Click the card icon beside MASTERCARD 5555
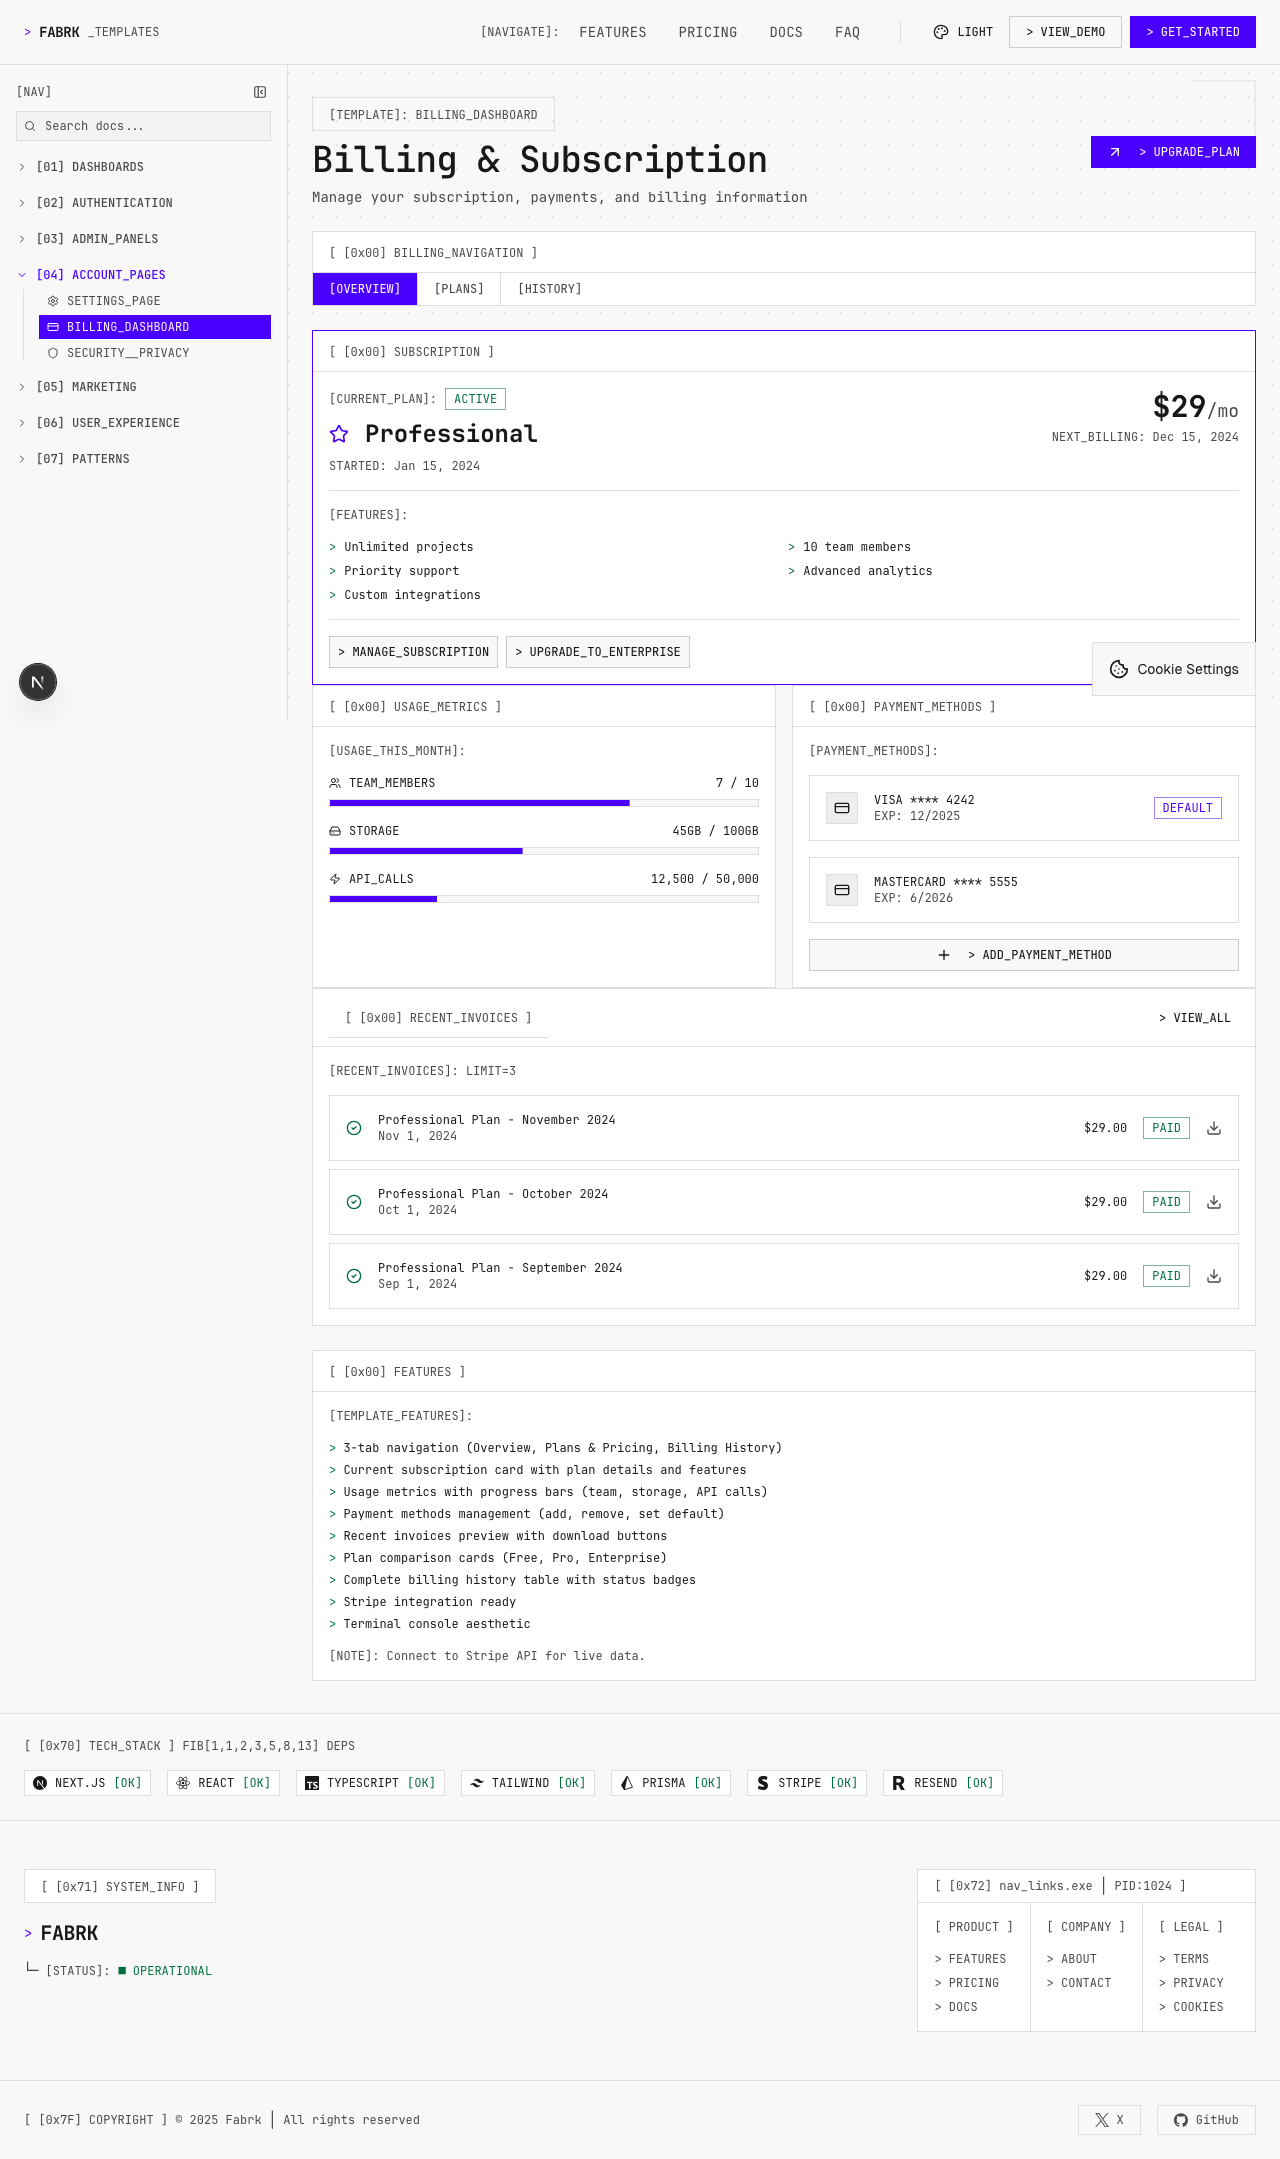Image resolution: width=1280 pixels, height=2159 pixels. (842, 890)
